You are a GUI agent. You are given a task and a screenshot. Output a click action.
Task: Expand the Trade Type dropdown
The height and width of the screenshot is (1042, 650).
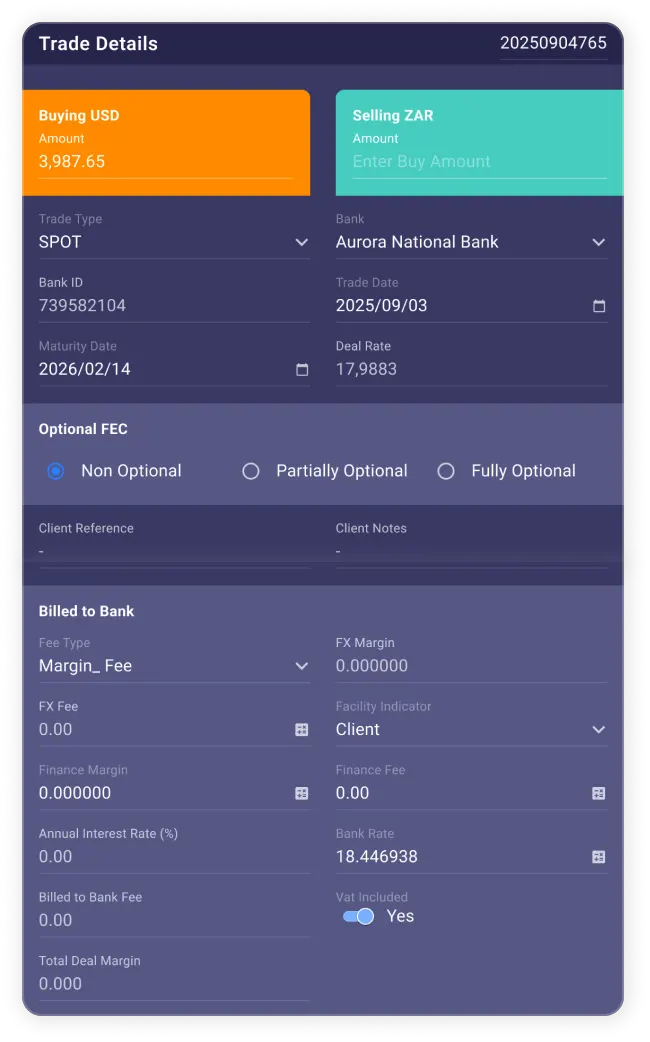coord(301,242)
